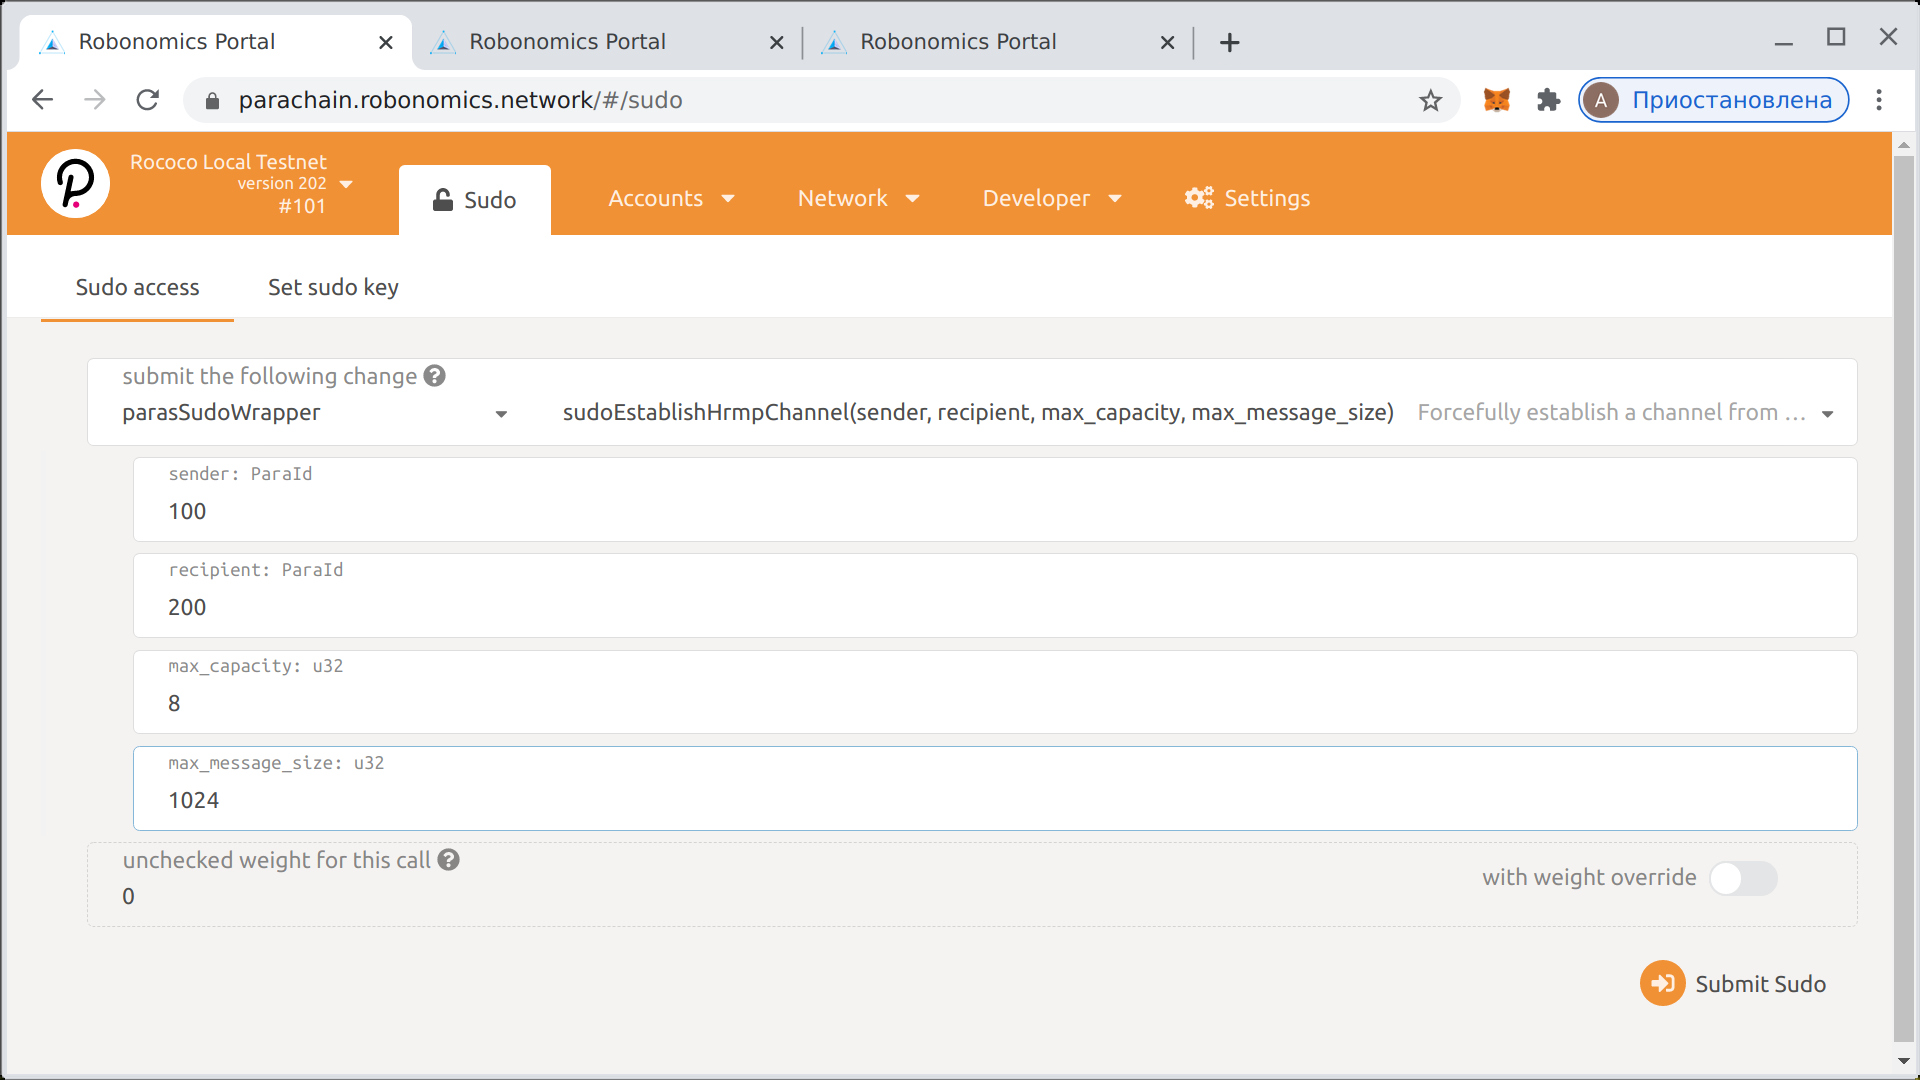
Task: Bookmark this page with the star icon
Action: [x=1430, y=100]
